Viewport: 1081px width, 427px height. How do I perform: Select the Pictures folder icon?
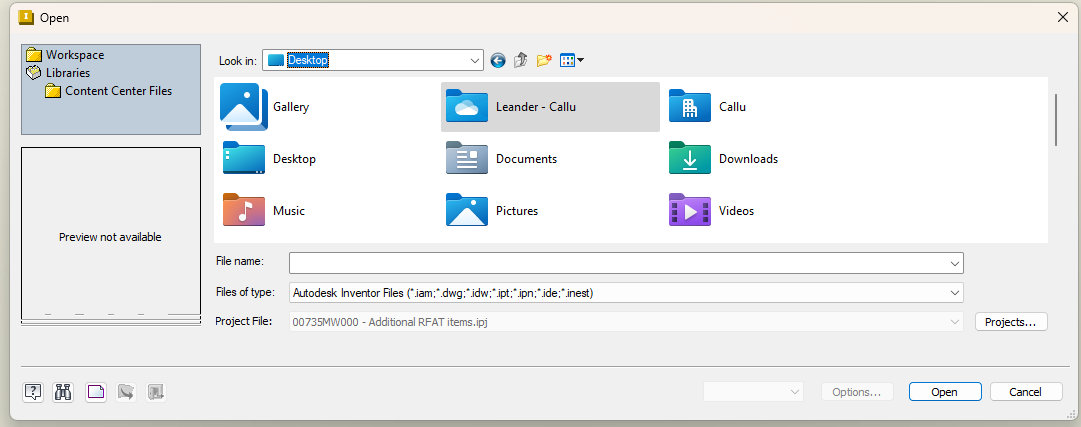pyautogui.click(x=467, y=210)
